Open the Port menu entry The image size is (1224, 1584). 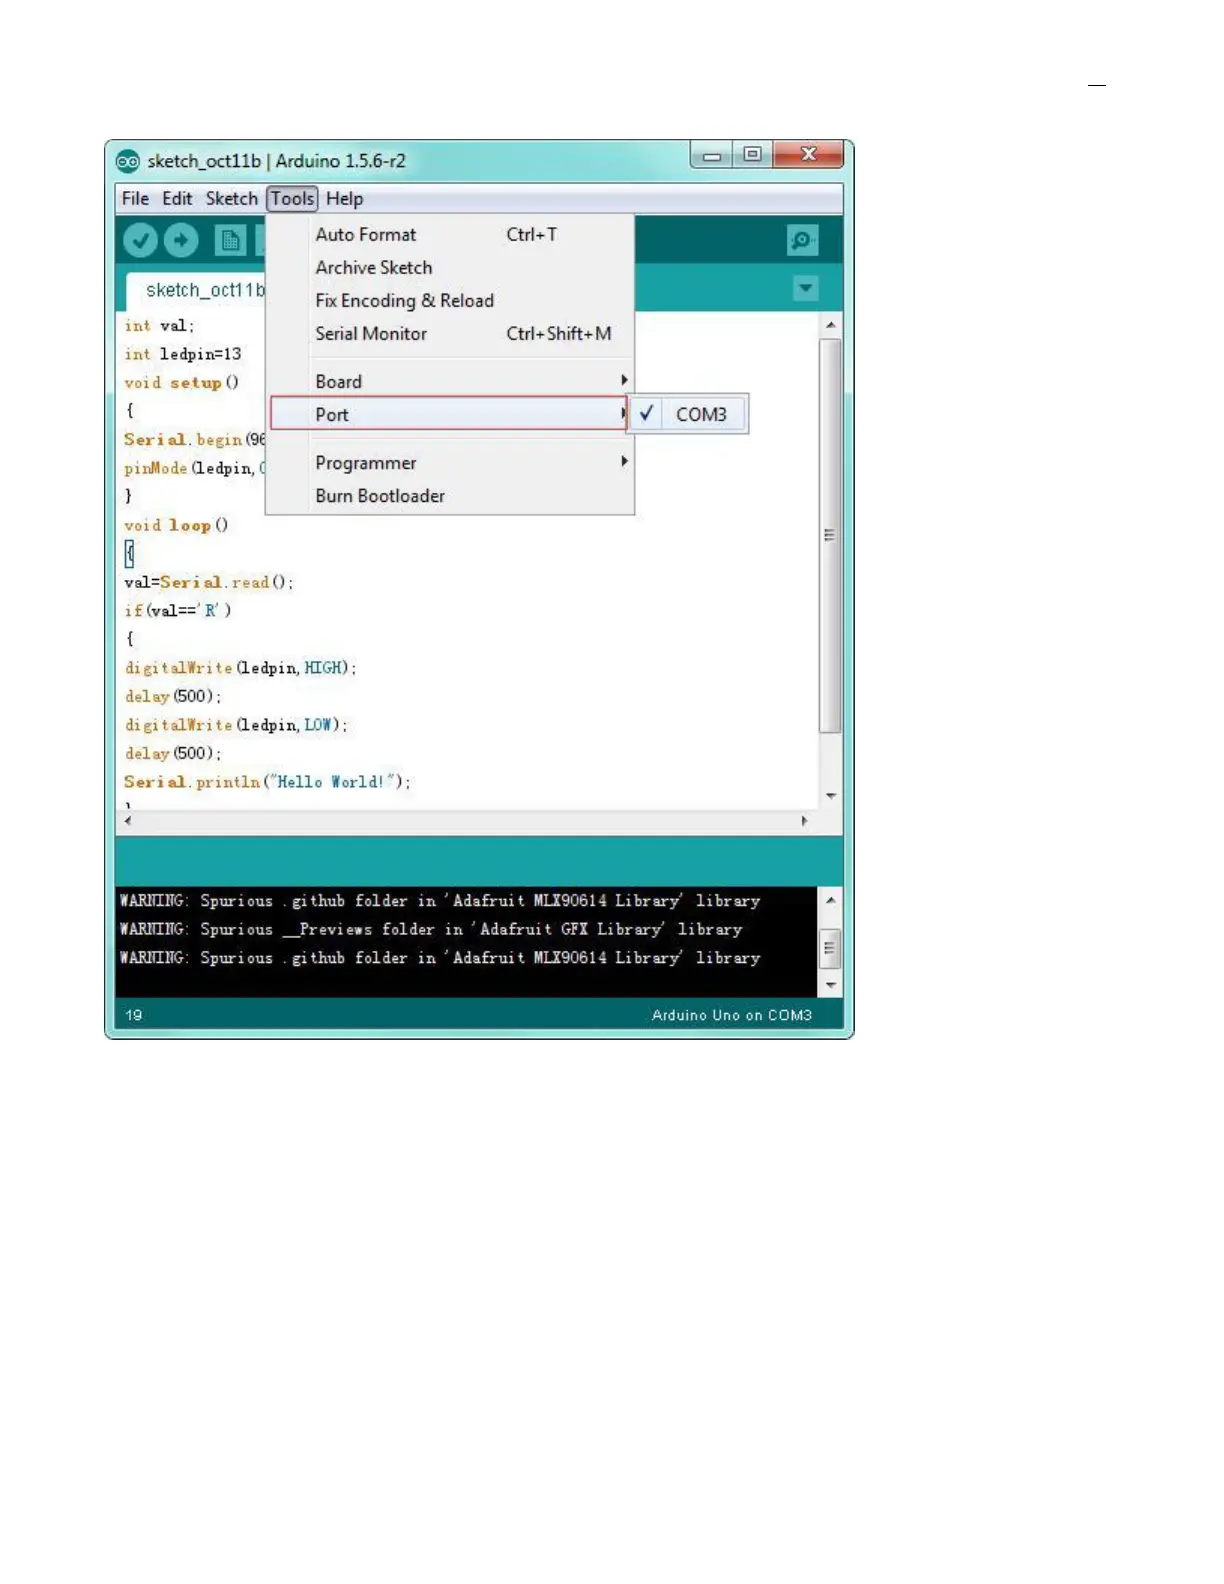[450, 414]
